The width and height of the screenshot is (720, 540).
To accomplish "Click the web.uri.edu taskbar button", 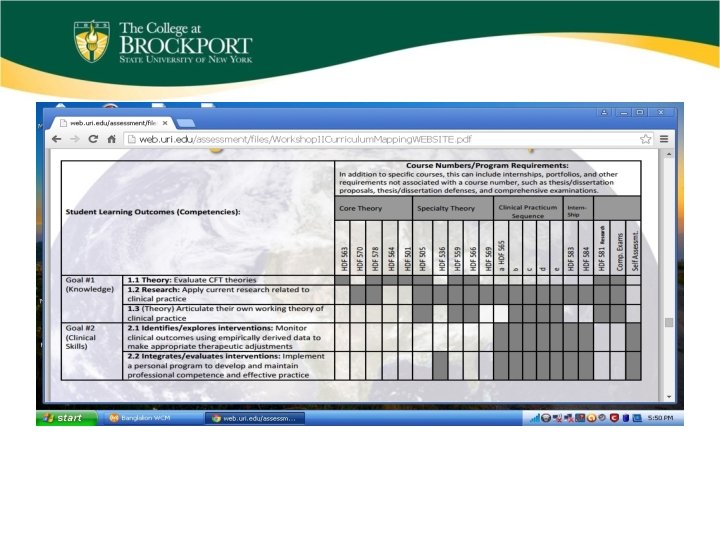I will [x=255, y=418].
